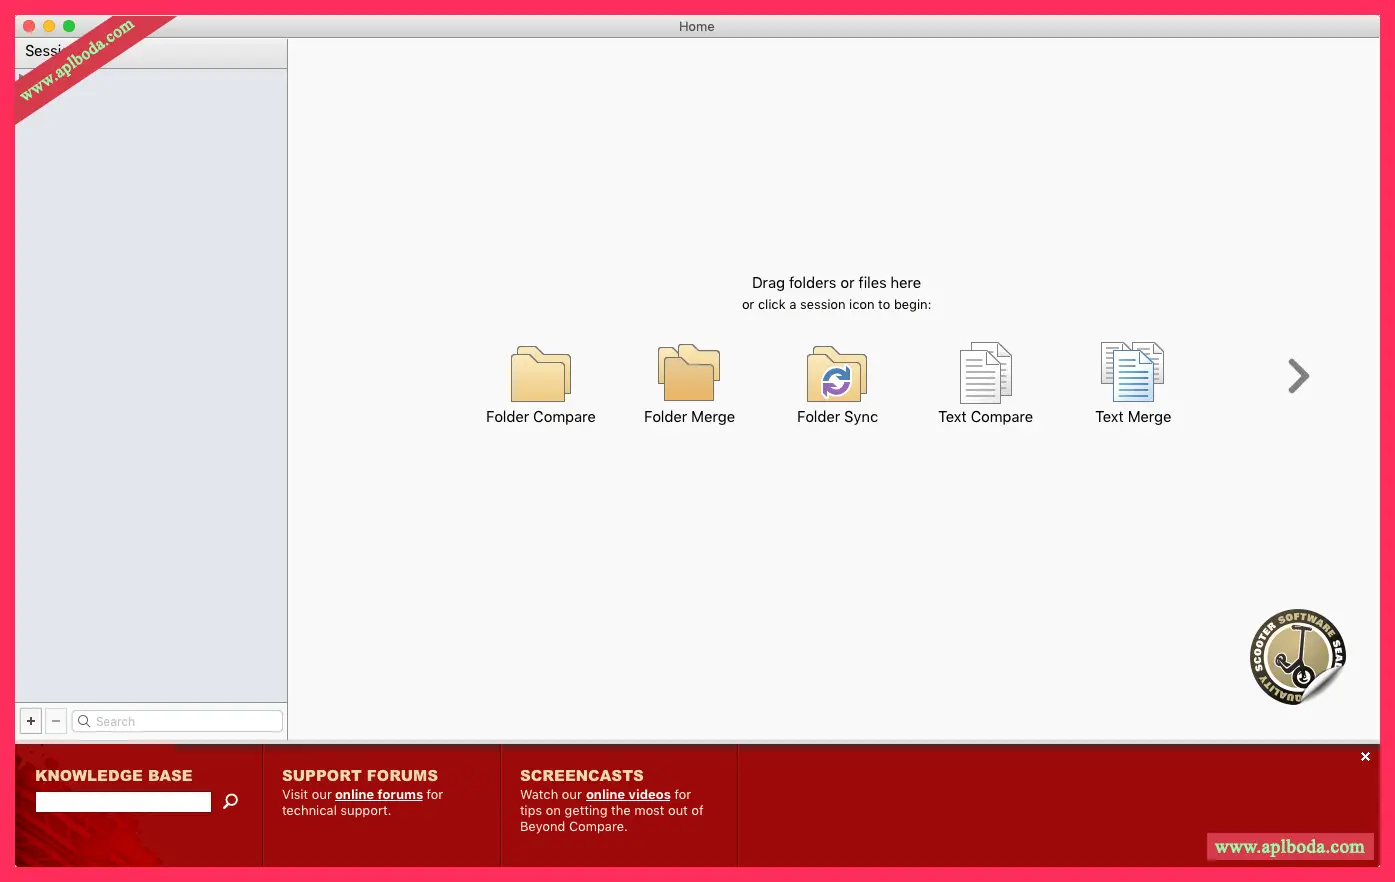Viewport: 1395px width, 882px height.
Task: Remove session using the minus button
Action: pyautogui.click(x=56, y=721)
